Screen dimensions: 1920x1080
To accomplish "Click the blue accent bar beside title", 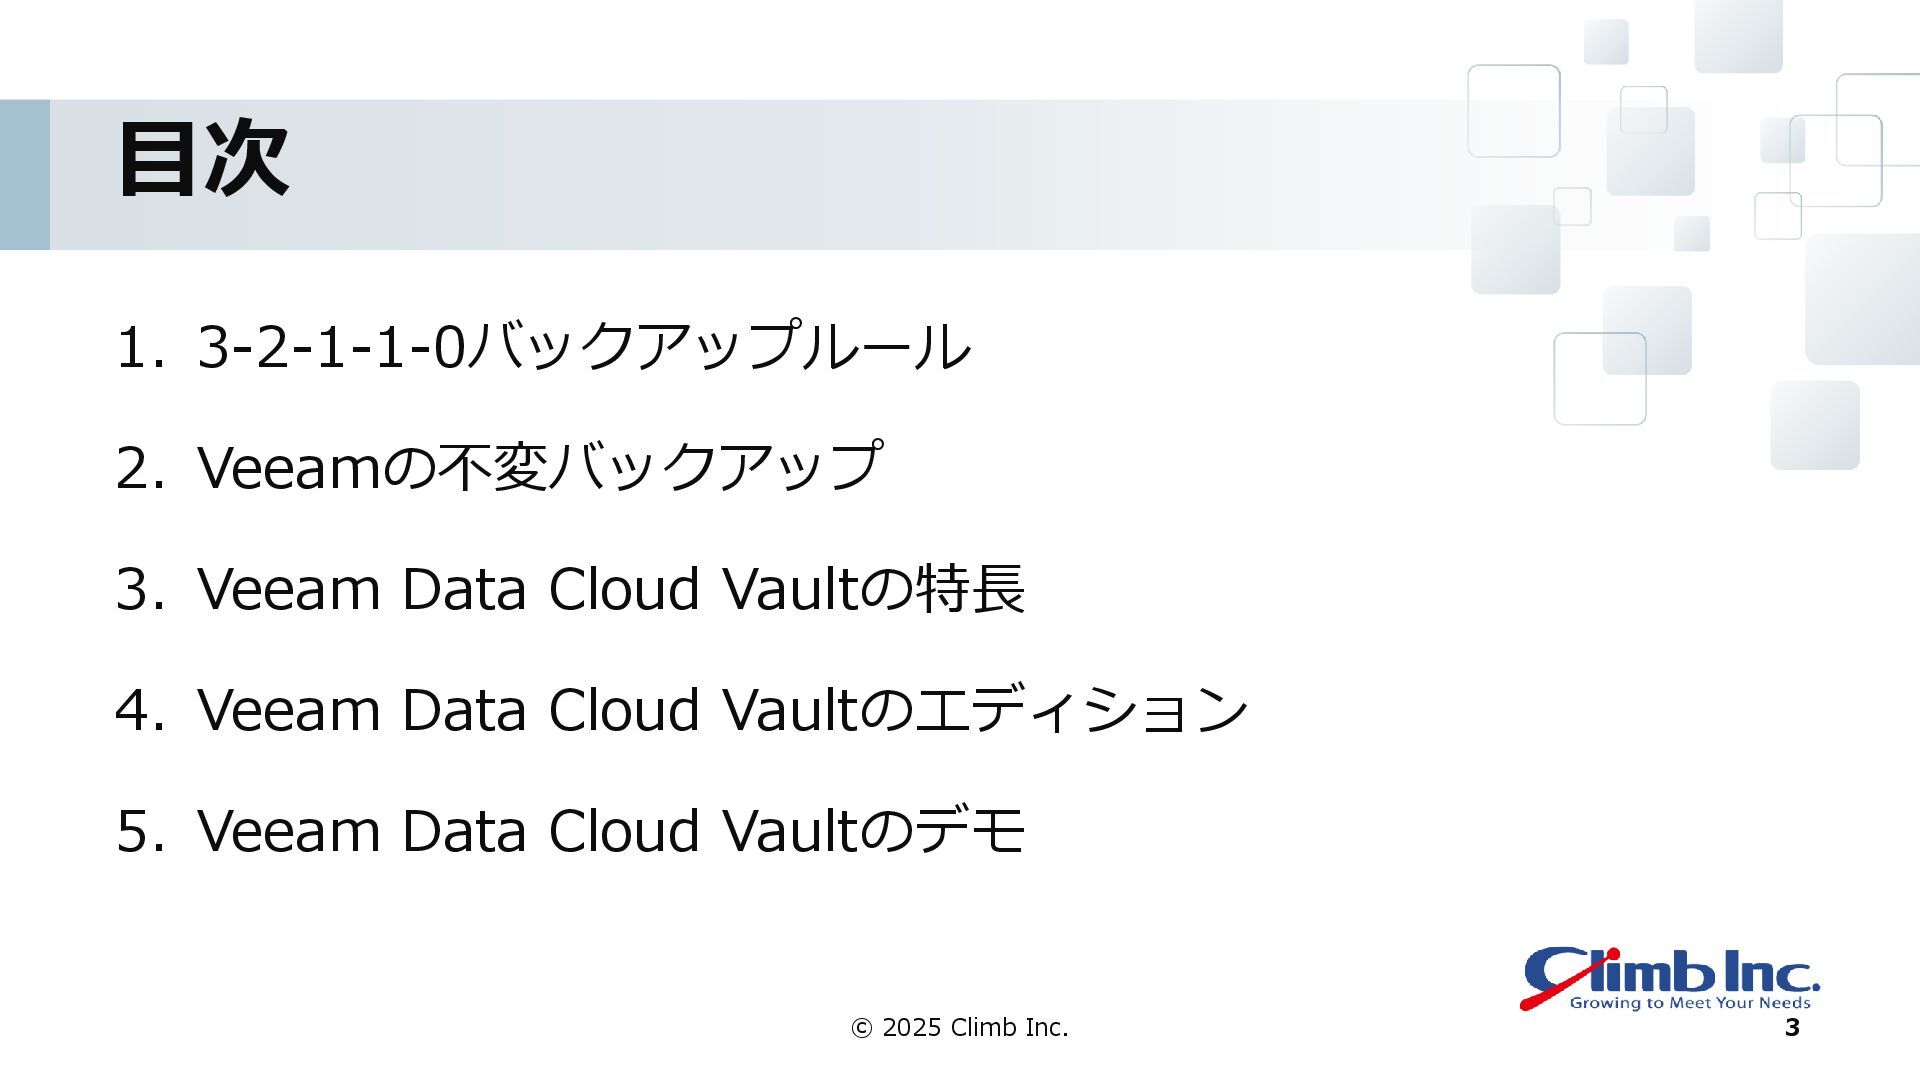I will tap(25, 174).
